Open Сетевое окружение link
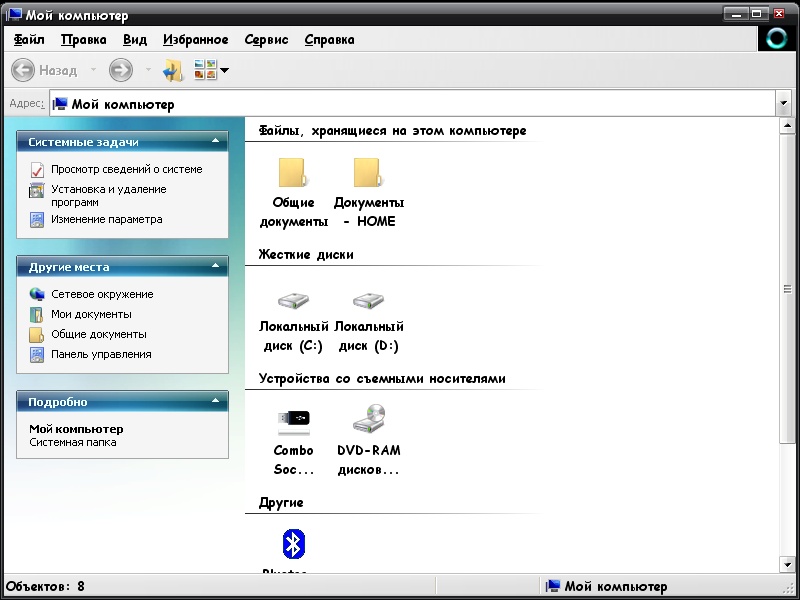Image resolution: width=800 pixels, height=600 pixels. [102, 294]
